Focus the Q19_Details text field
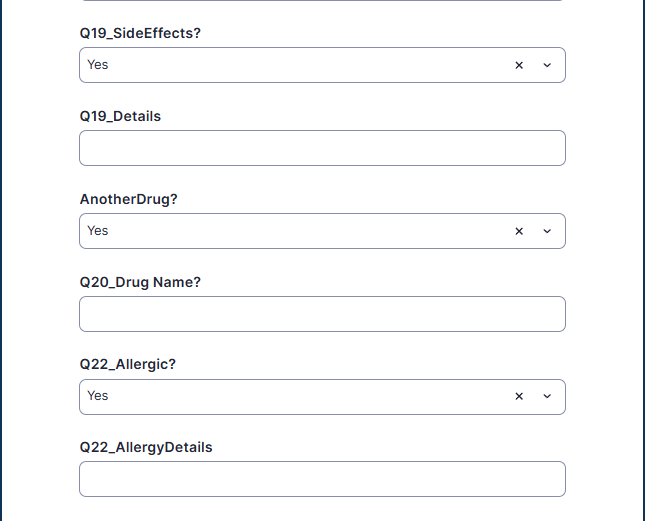 click(322, 148)
